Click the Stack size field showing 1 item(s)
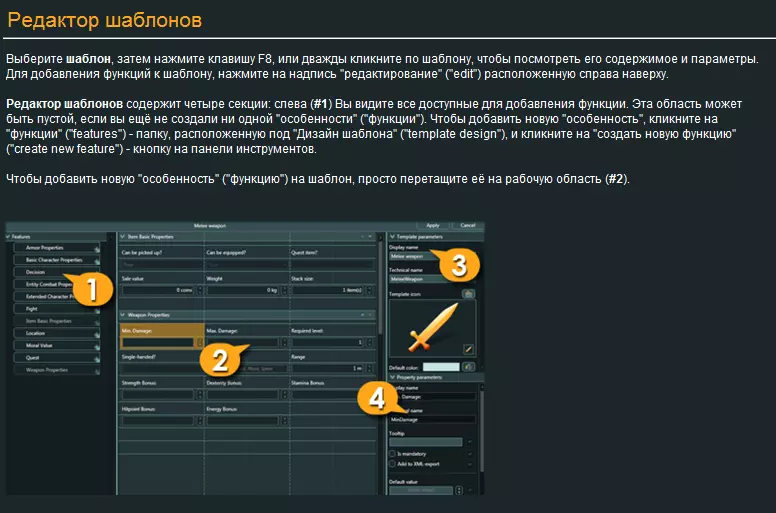The height and width of the screenshot is (513, 776). (328, 290)
